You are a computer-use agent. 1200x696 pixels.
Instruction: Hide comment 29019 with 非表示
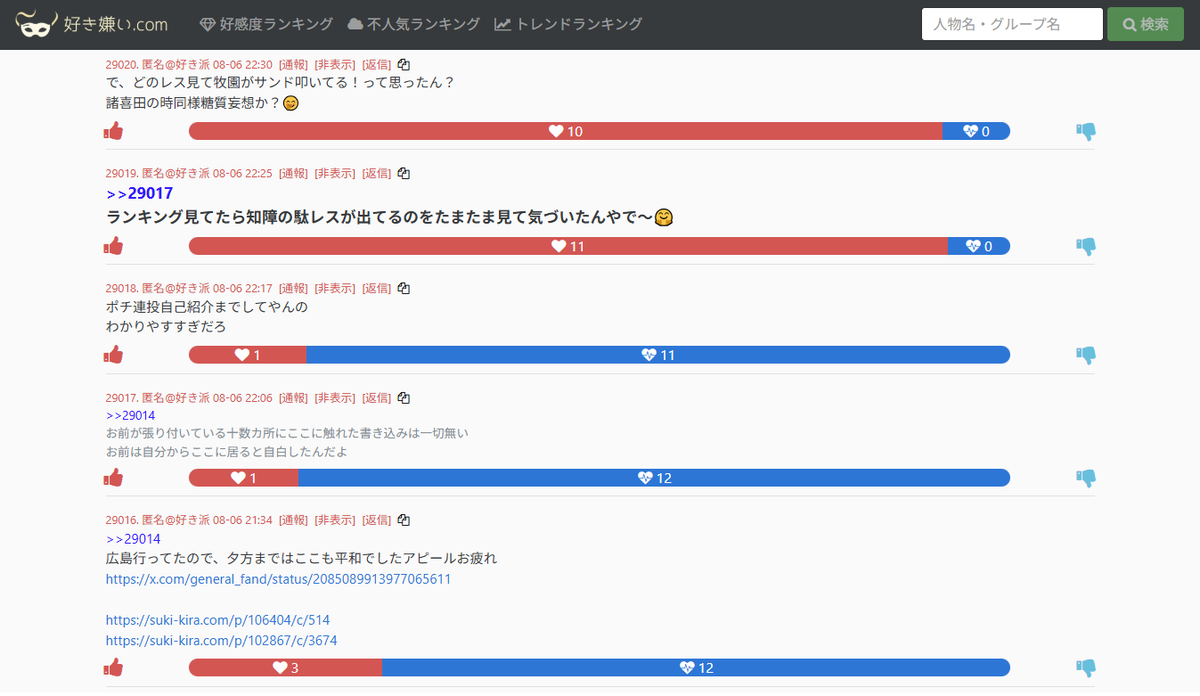335,173
